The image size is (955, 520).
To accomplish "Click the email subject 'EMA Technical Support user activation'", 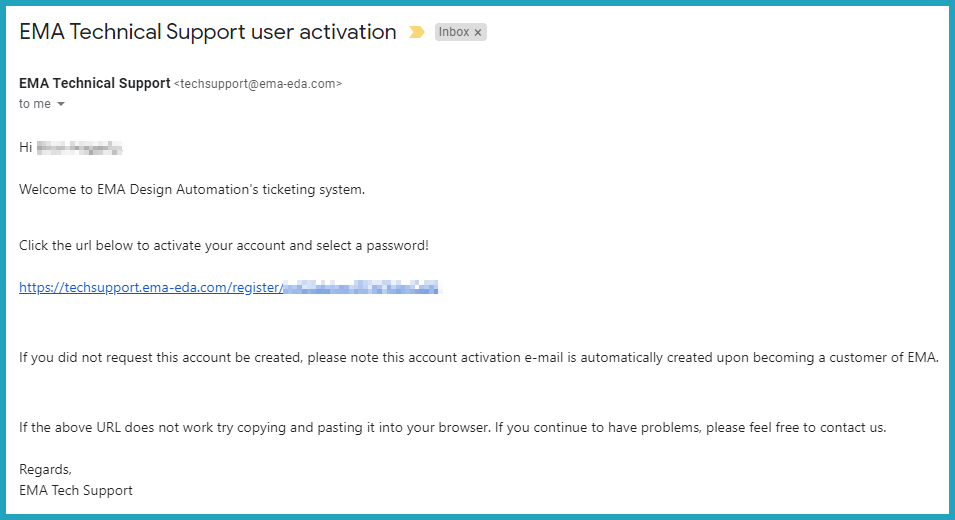I will pyautogui.click(x=208, y=32).
